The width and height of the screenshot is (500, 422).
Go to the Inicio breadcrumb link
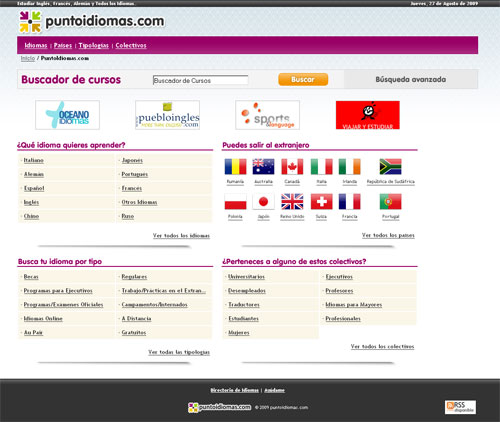coord(28,58)
